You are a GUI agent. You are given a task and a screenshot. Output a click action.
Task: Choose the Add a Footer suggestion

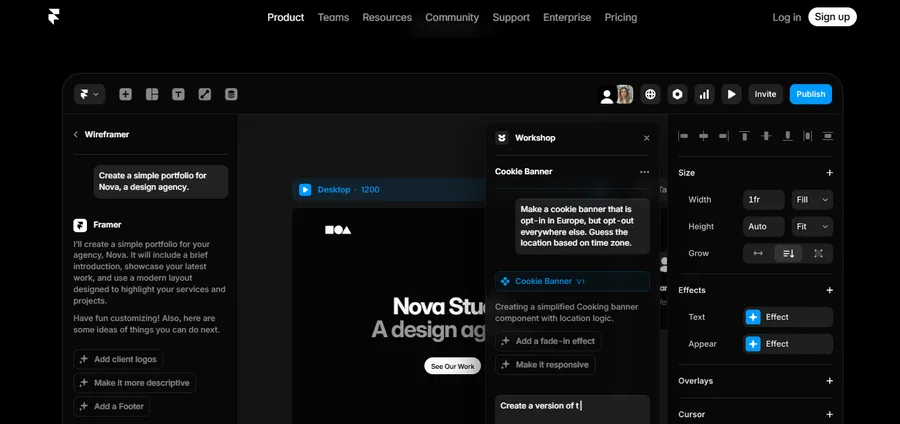tap(112, 406)
